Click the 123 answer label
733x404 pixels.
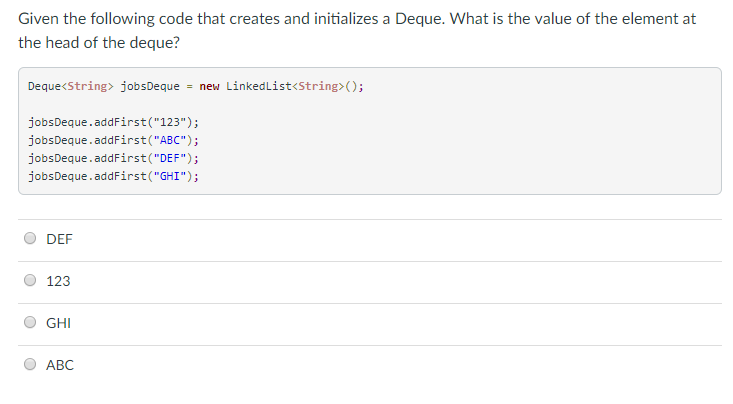[x=58, y=281]
